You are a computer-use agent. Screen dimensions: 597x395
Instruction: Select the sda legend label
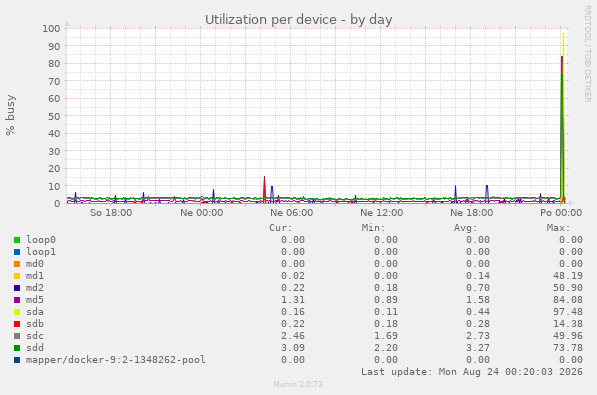pos(35,312)
